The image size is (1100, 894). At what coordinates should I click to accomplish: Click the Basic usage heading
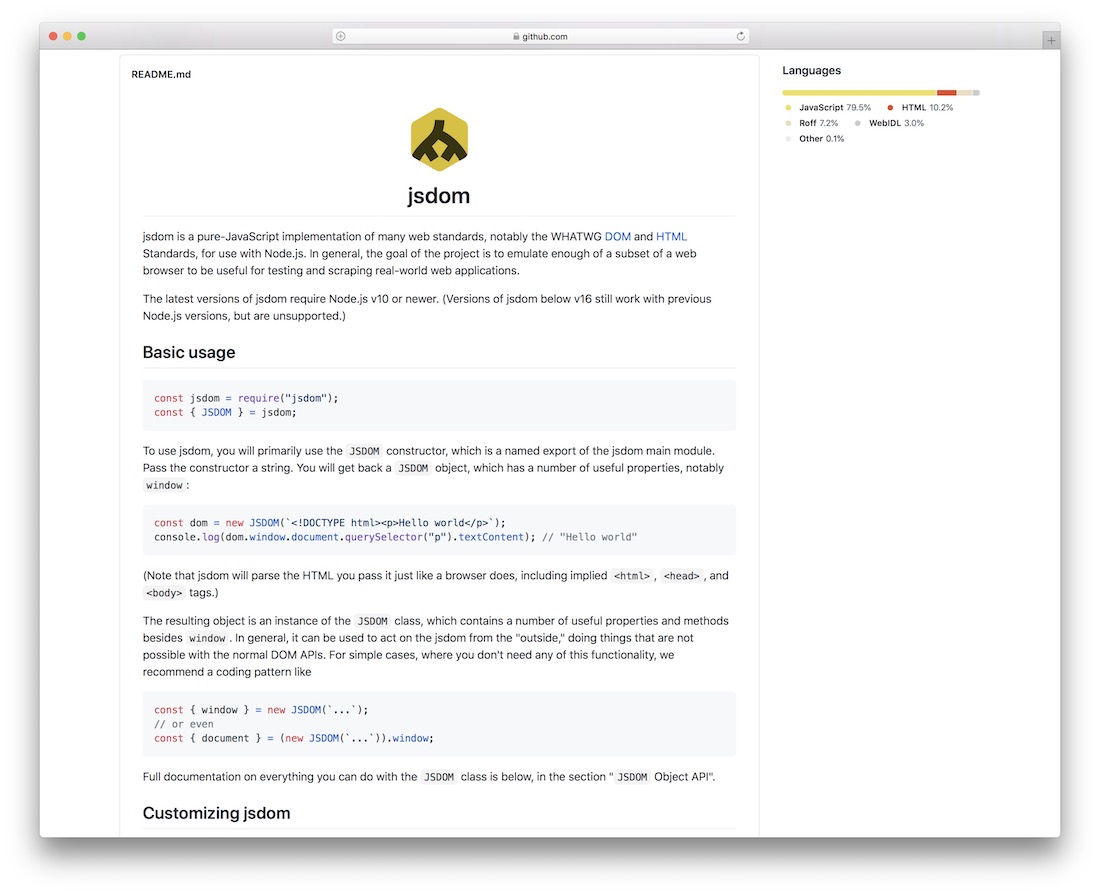coord(189,352)
